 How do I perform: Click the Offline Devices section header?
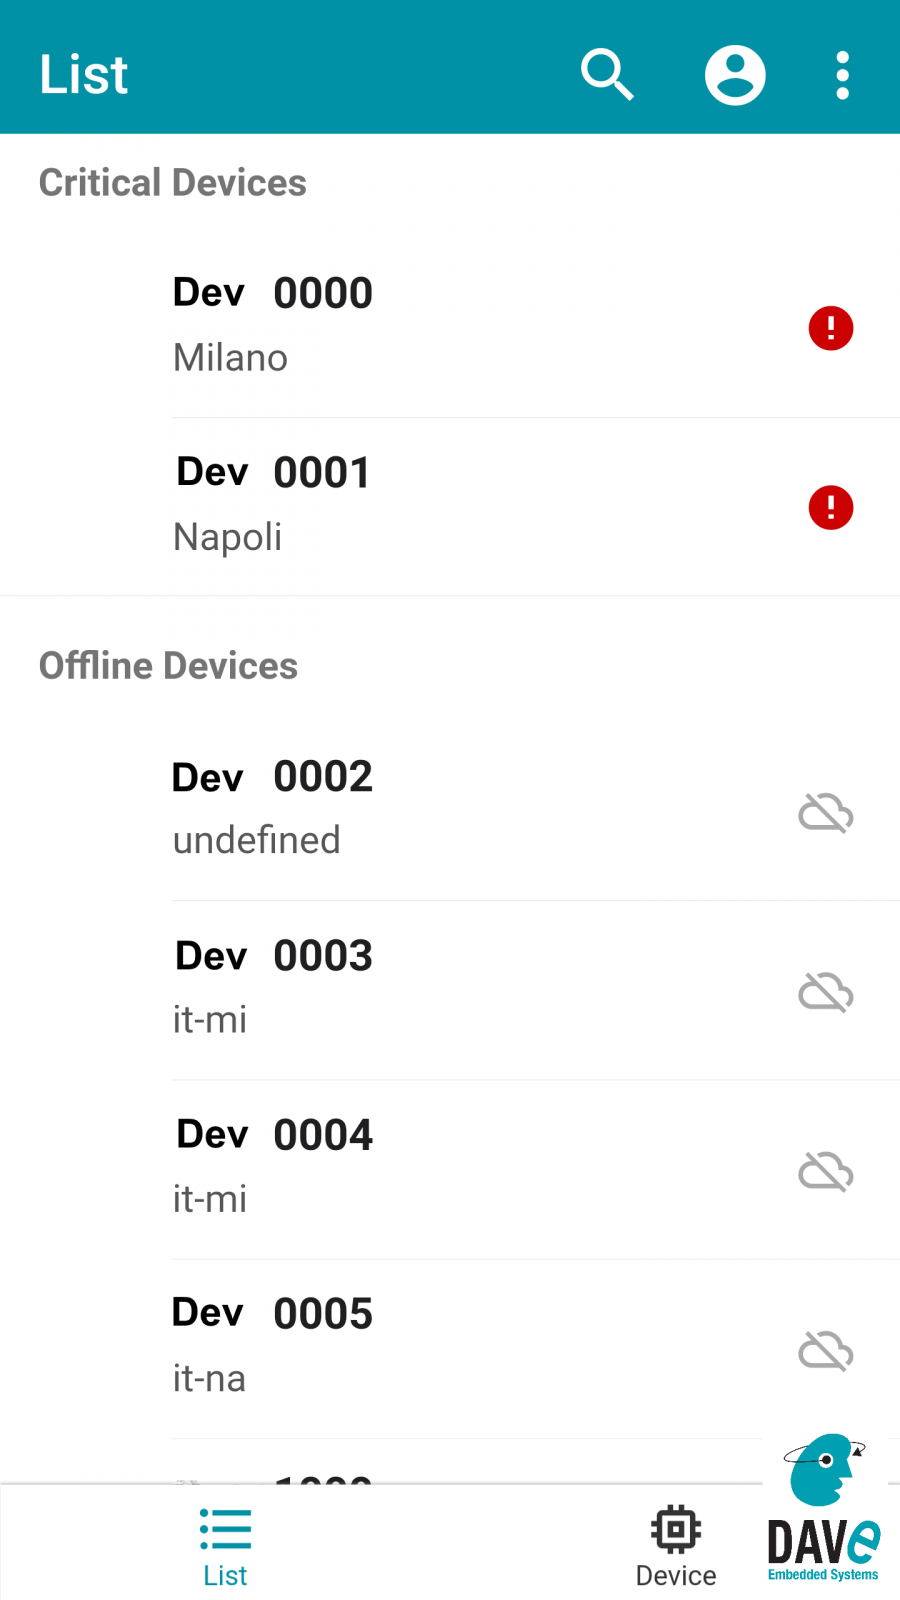(x=169, y=666)
